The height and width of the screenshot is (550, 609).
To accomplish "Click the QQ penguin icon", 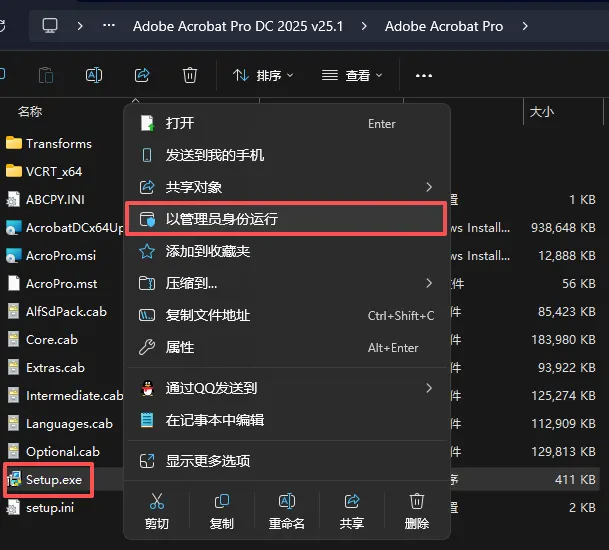I will click(148, 388).
